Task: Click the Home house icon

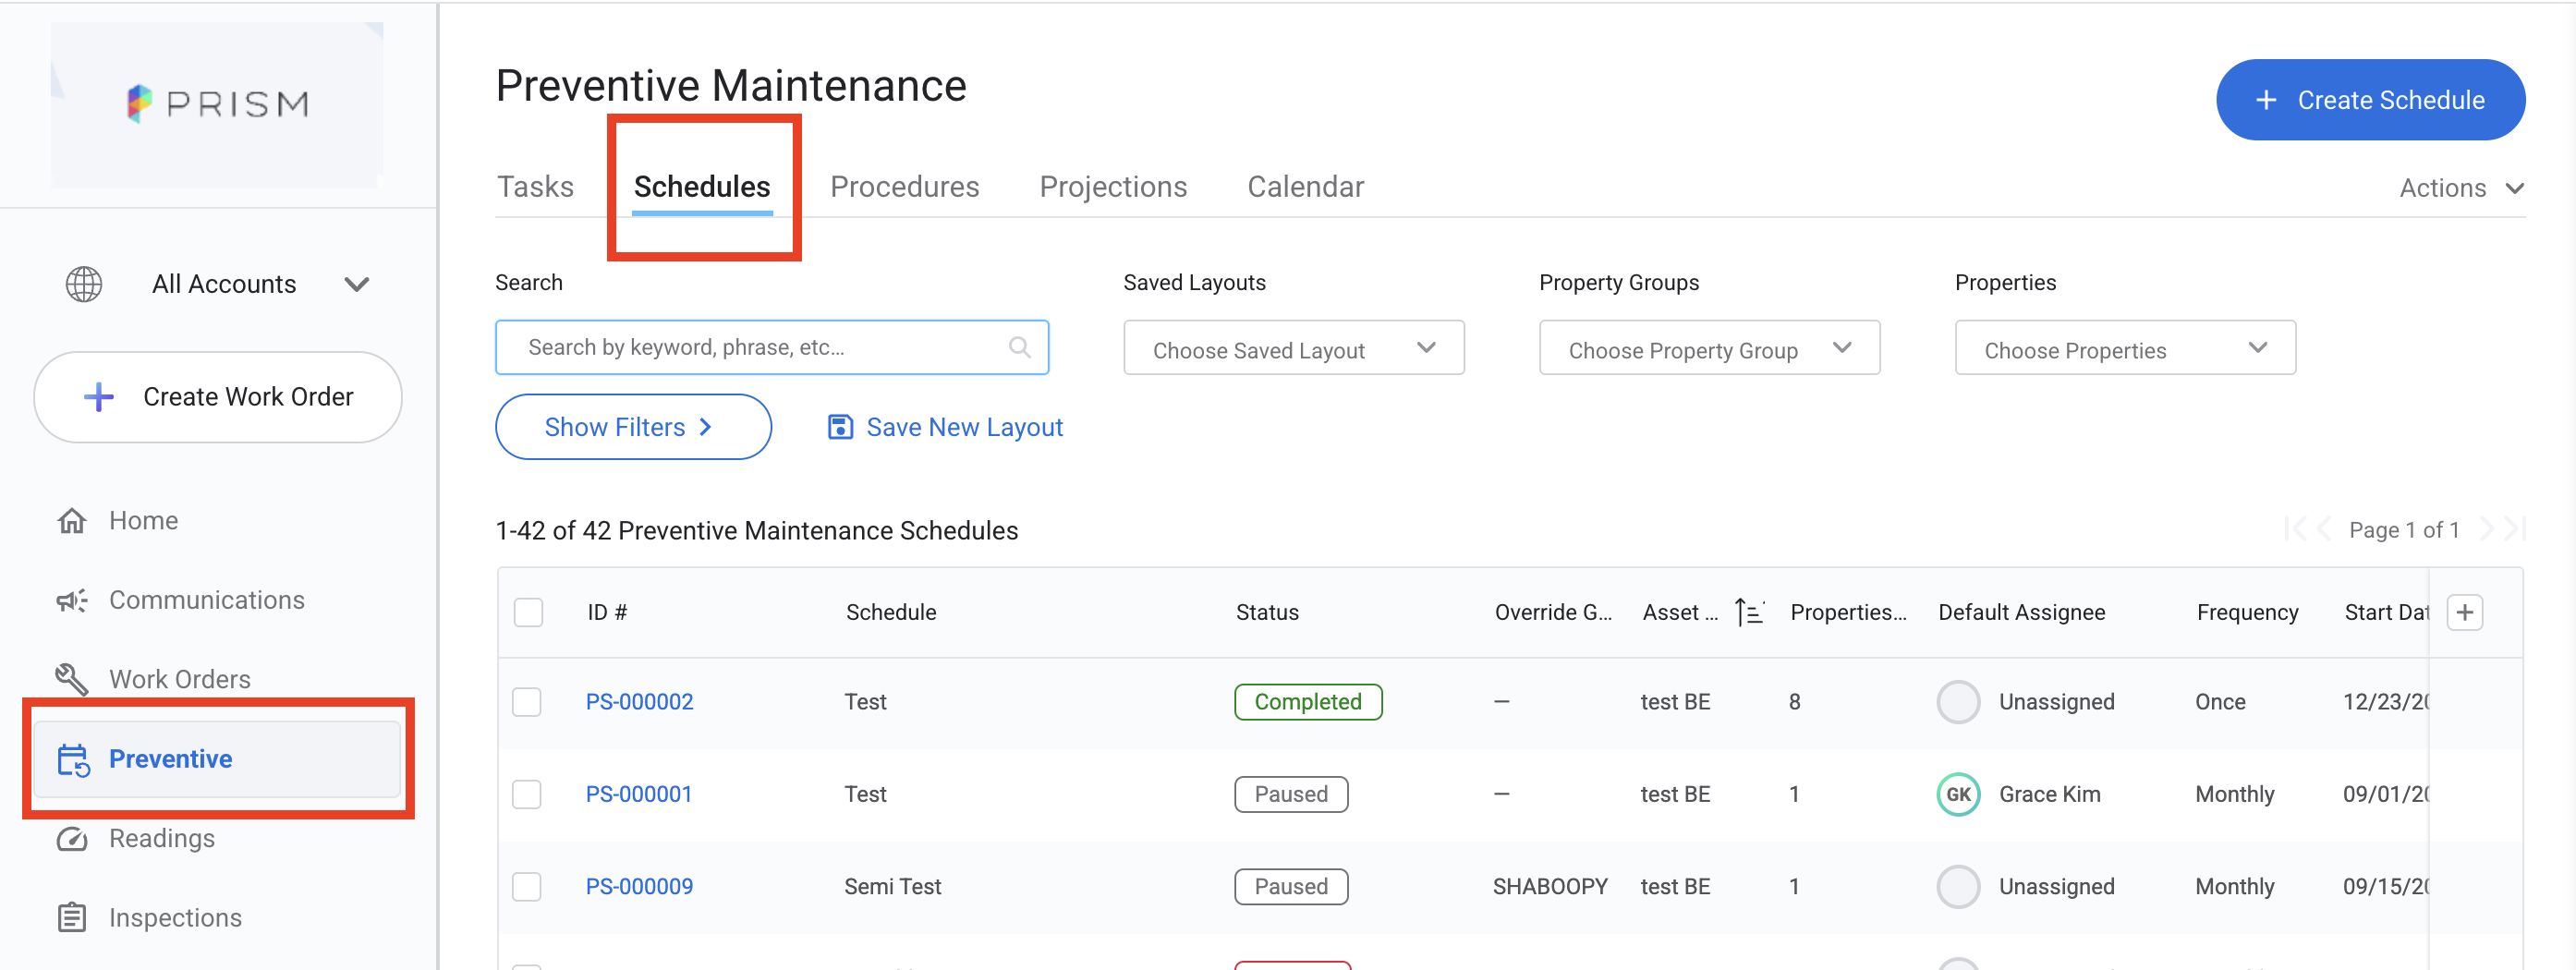Action: point(72,521)
